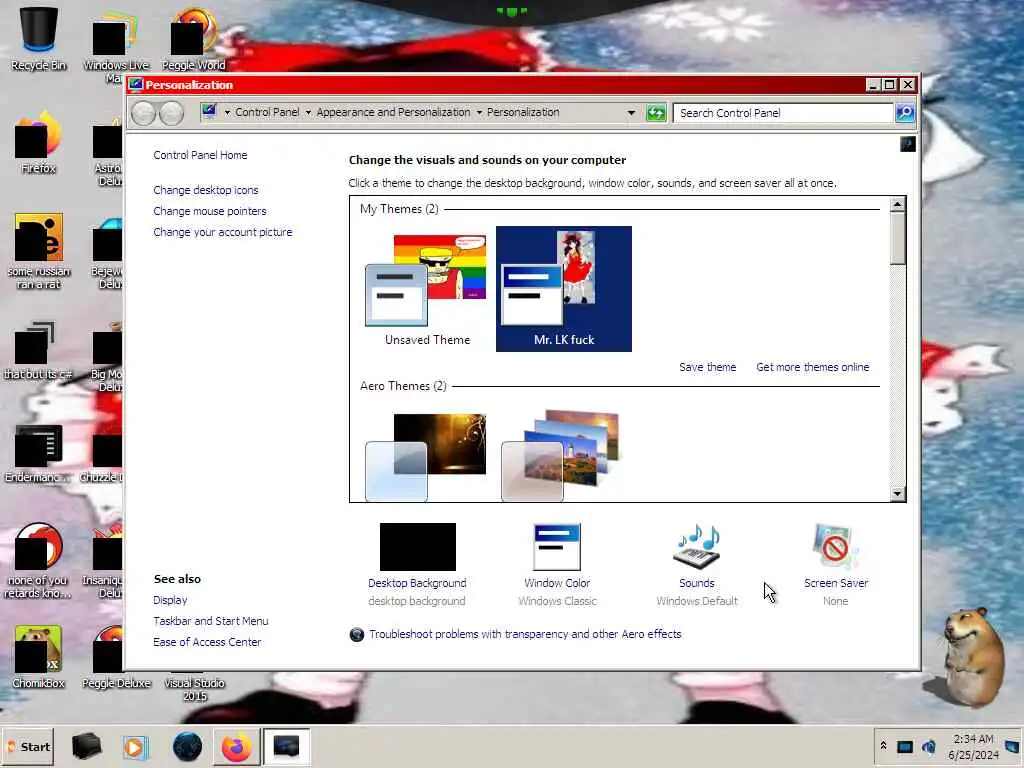Click the Start button
This screenshot has height=768, width=1024.
27,746
